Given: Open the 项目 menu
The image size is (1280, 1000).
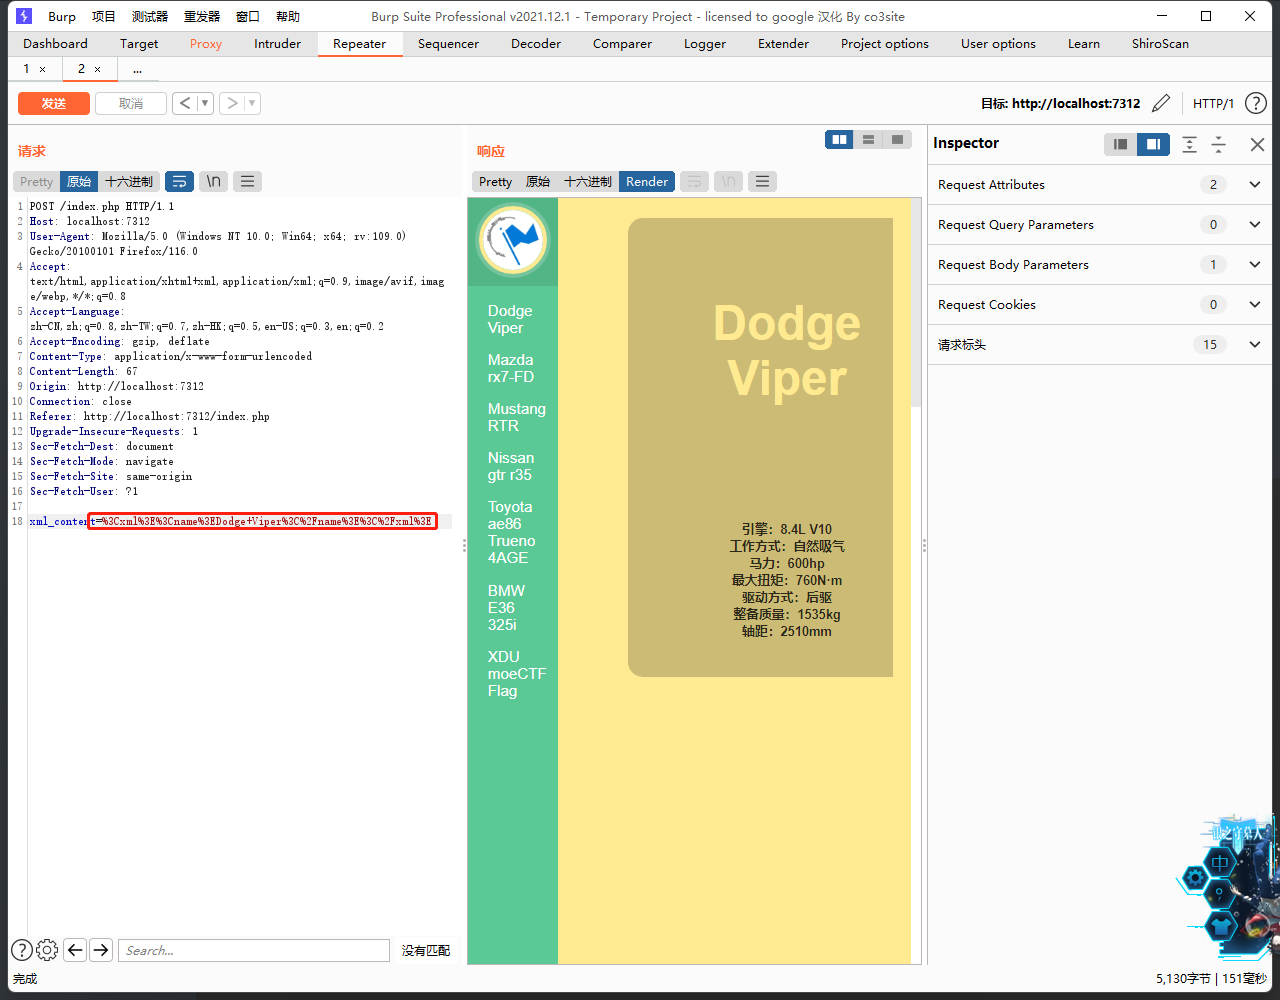Looking at the screenshot, I should pos(104,16).
